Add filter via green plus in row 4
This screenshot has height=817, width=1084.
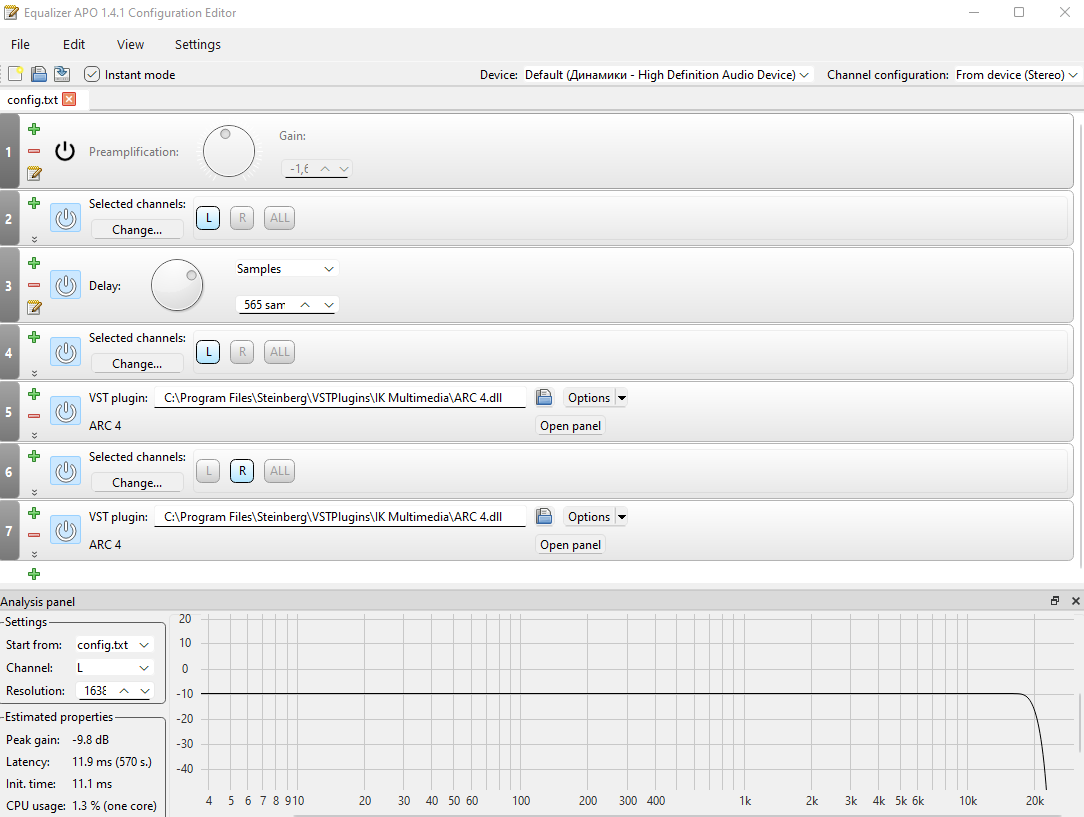(x=34, y=337)
